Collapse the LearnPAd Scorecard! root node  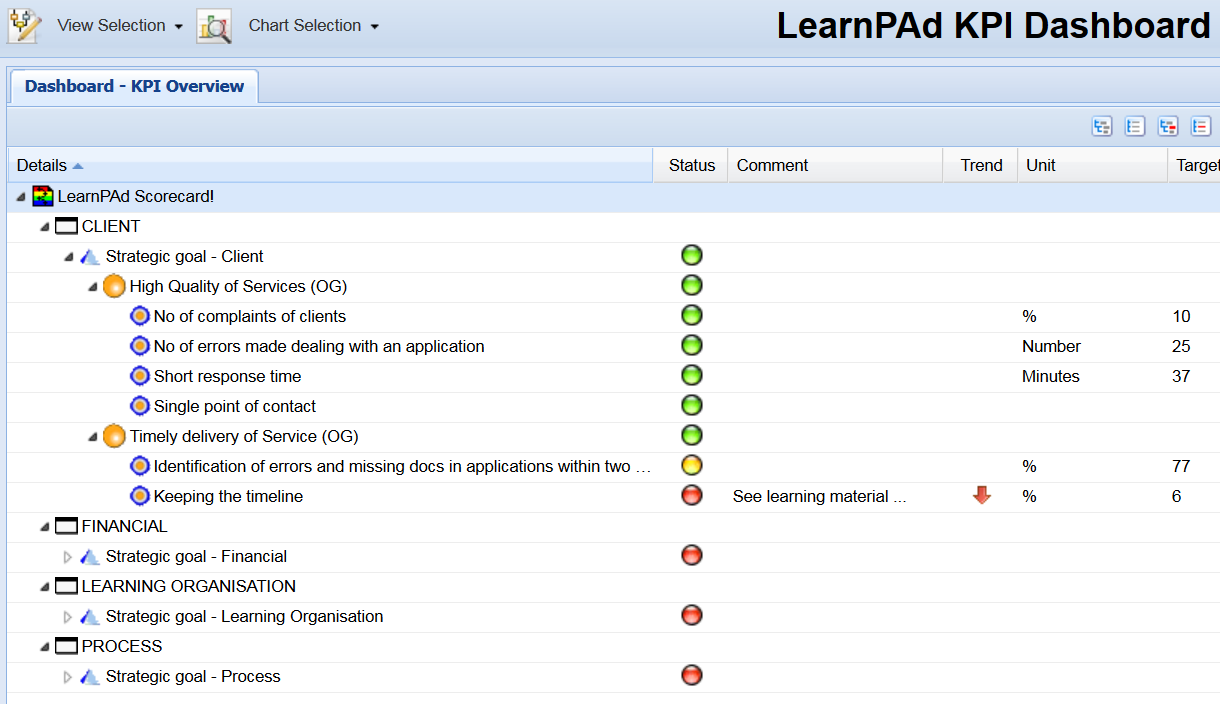pos(22,197)
